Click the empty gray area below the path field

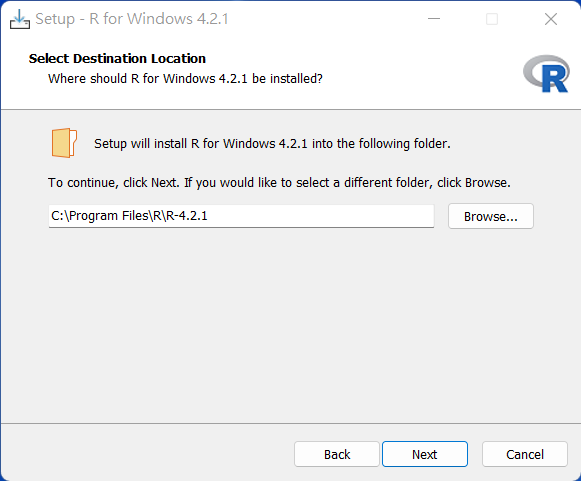[x=290, y=322]
